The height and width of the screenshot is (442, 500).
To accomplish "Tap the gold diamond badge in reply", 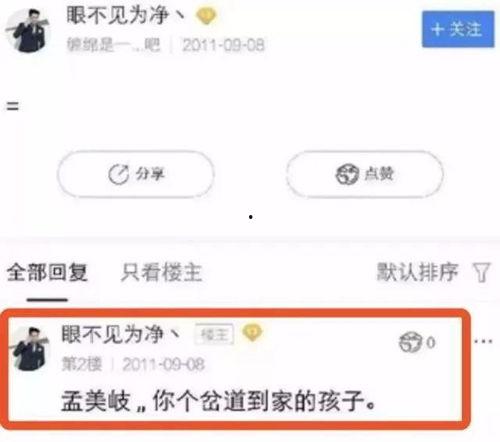I will pos(252,333).
